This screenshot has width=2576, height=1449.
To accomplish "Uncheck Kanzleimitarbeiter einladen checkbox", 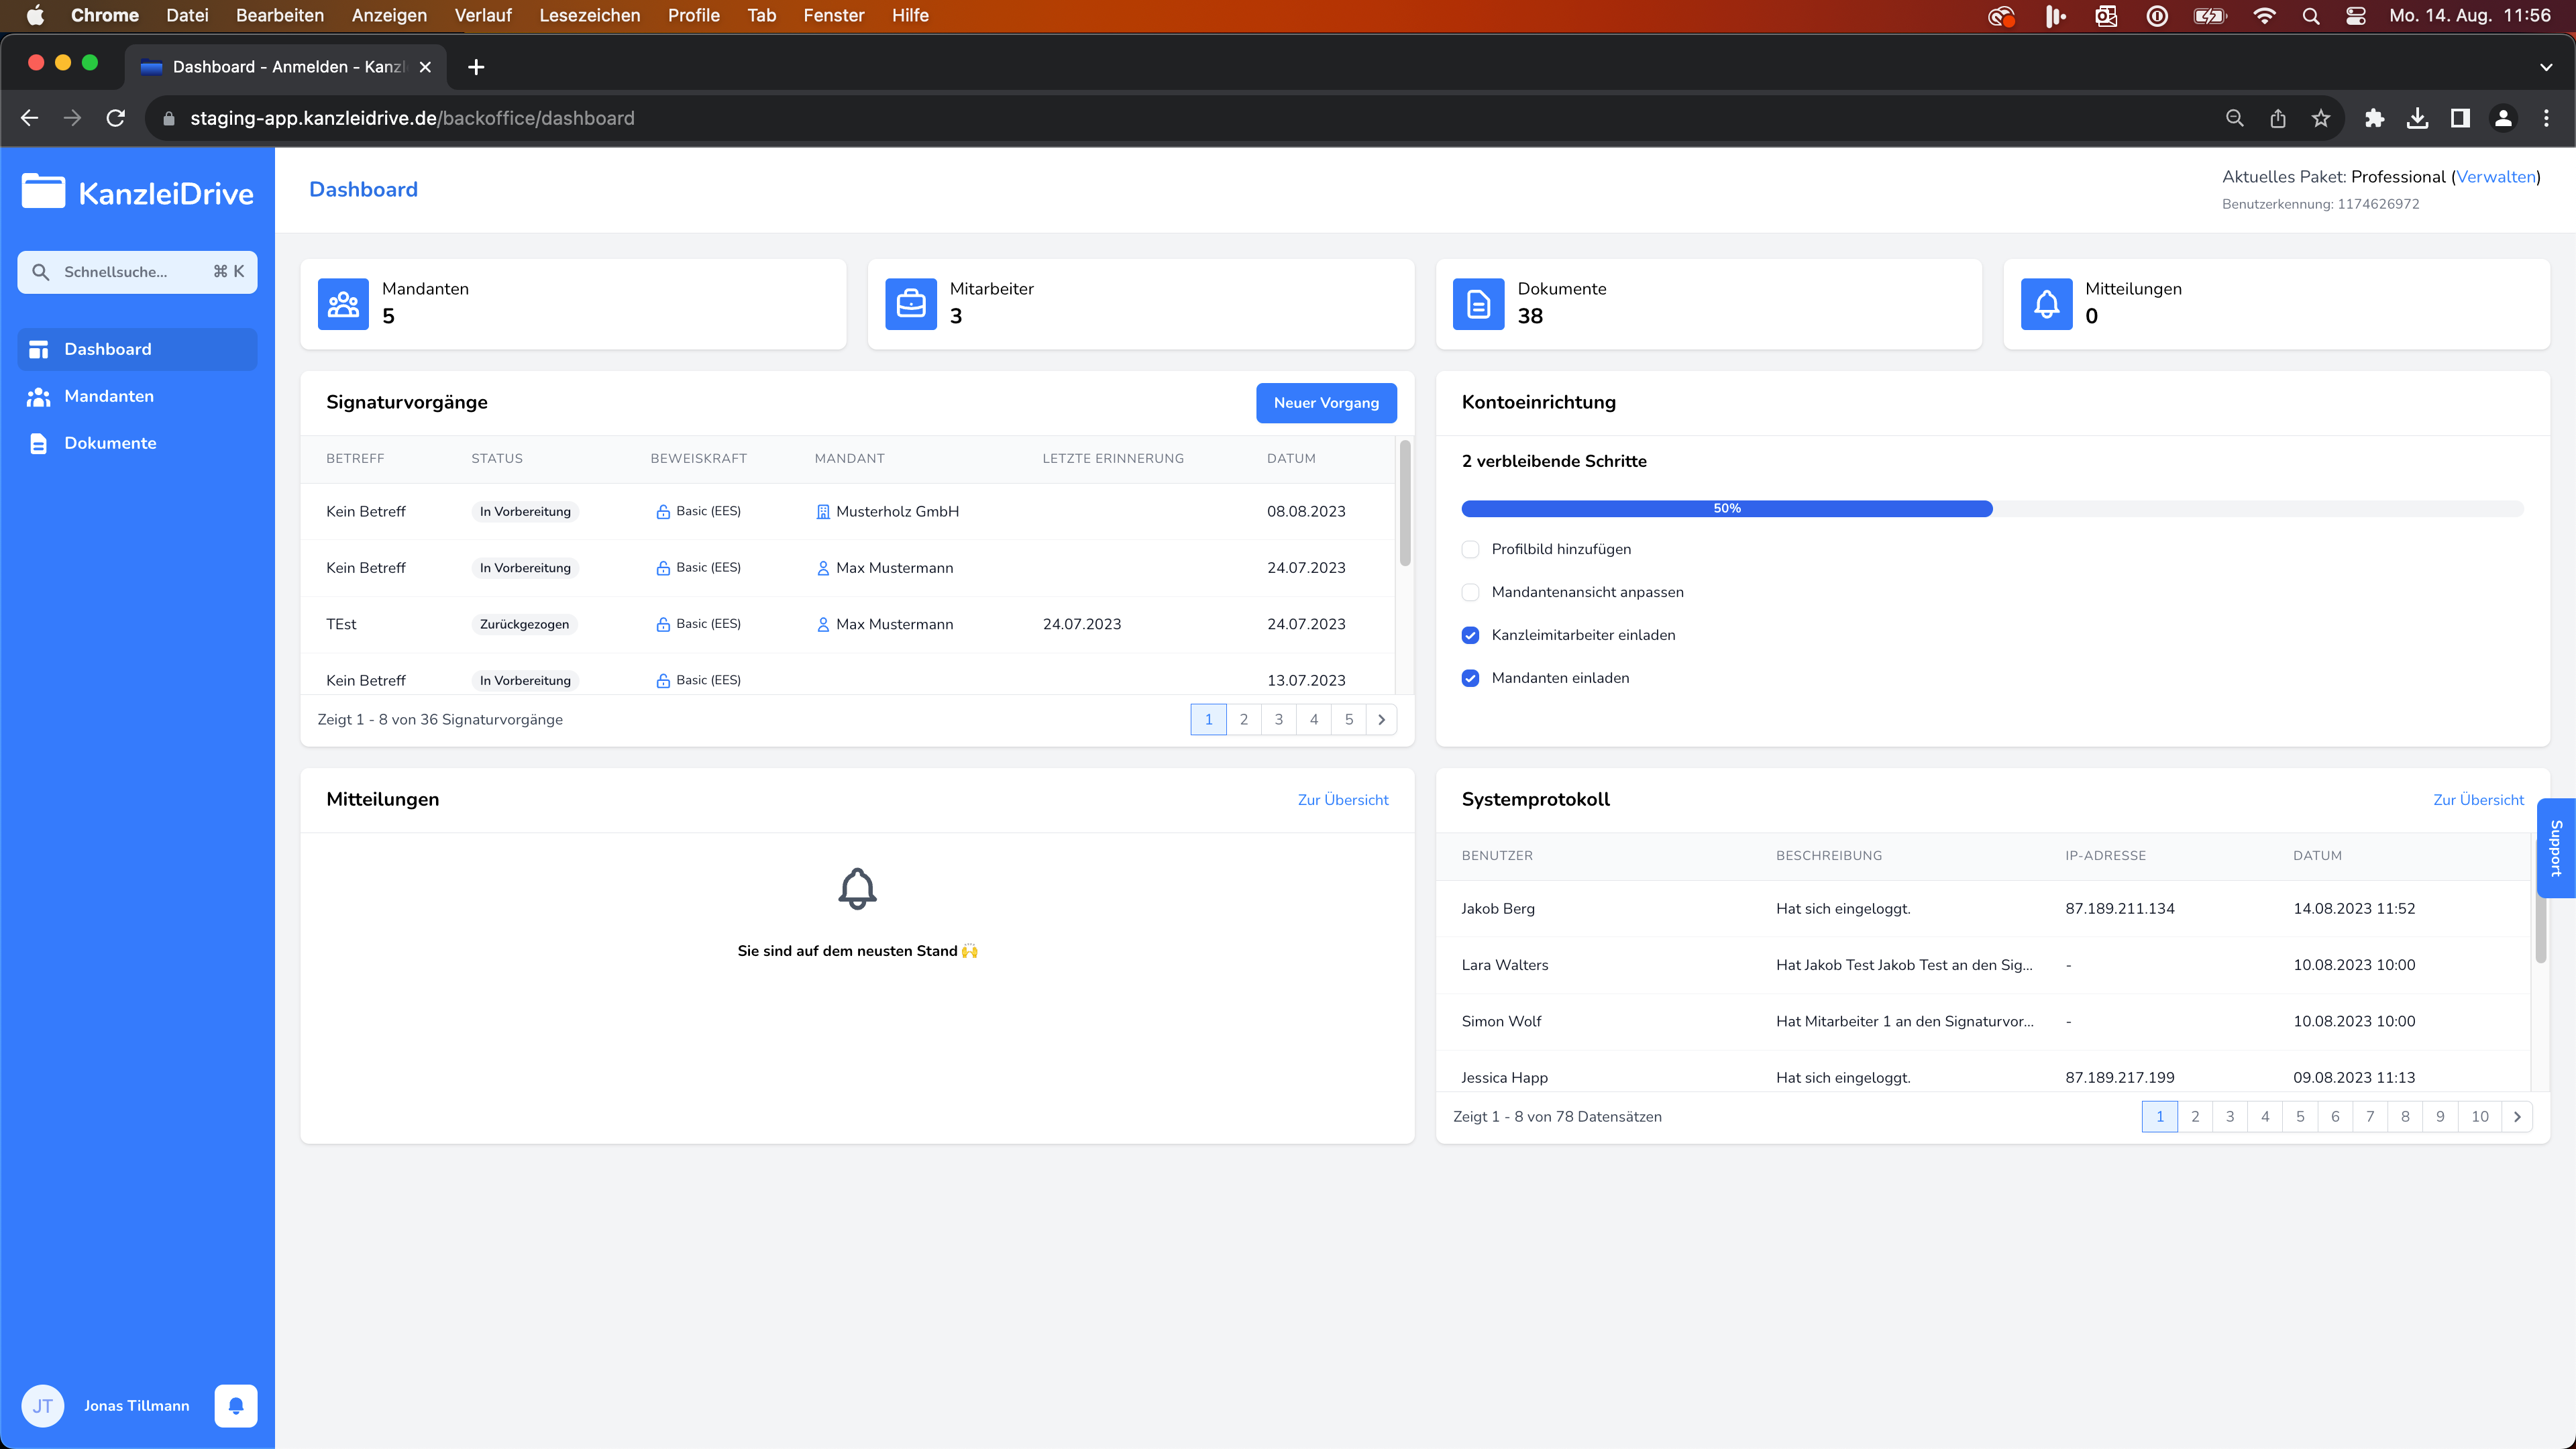I will [x=1470, y=635].
